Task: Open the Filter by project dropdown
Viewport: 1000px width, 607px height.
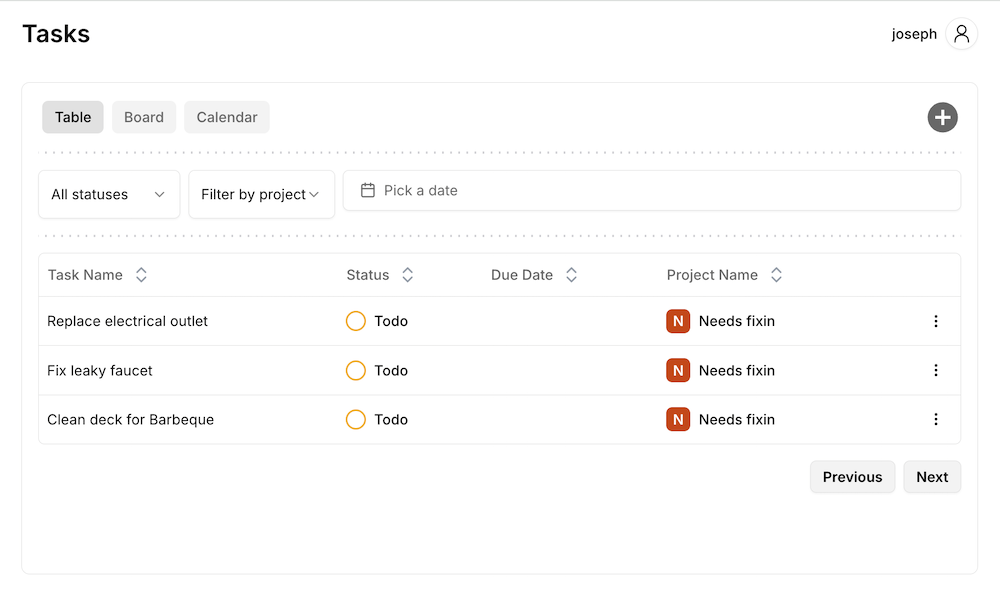Action: pyautogui.click(x=261, y=194)
